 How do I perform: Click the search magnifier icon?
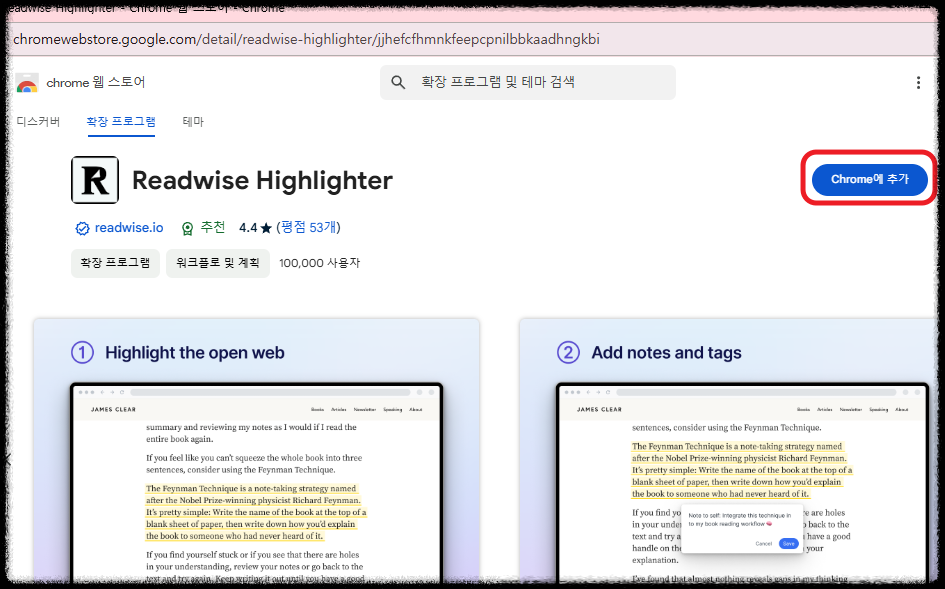tap(398, 82)
